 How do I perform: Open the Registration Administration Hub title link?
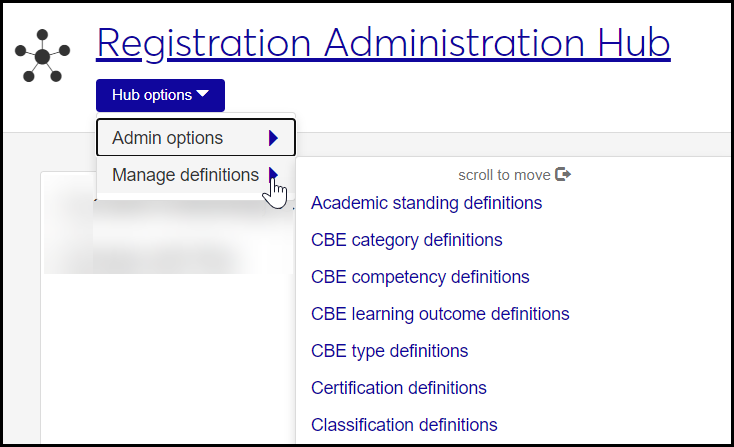pos(382,43)
